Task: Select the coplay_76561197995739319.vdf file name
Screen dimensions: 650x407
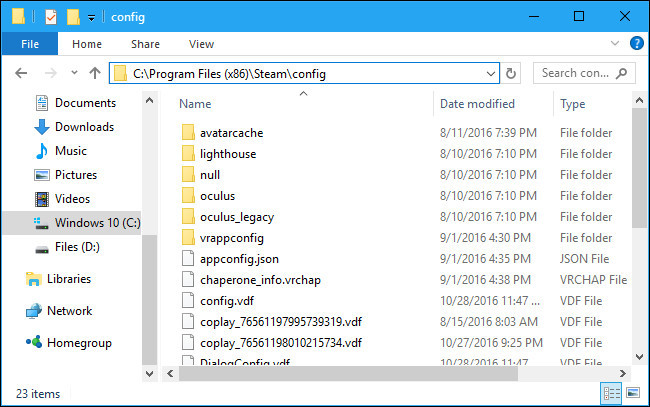Action: [281, 322]
